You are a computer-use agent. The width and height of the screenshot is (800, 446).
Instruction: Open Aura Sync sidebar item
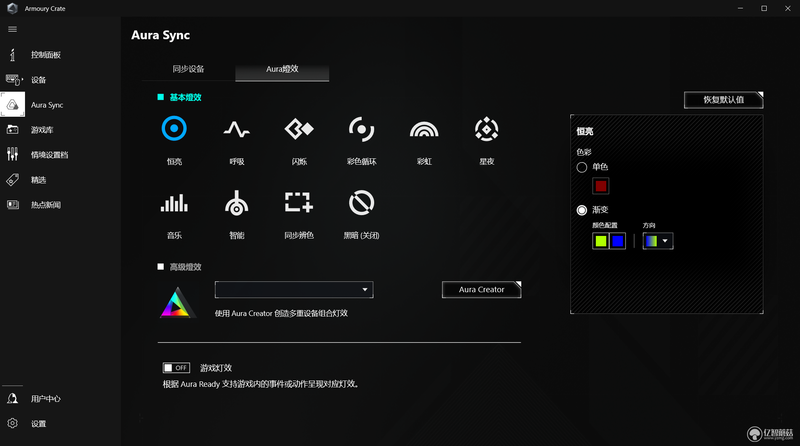tap(60, 105)
